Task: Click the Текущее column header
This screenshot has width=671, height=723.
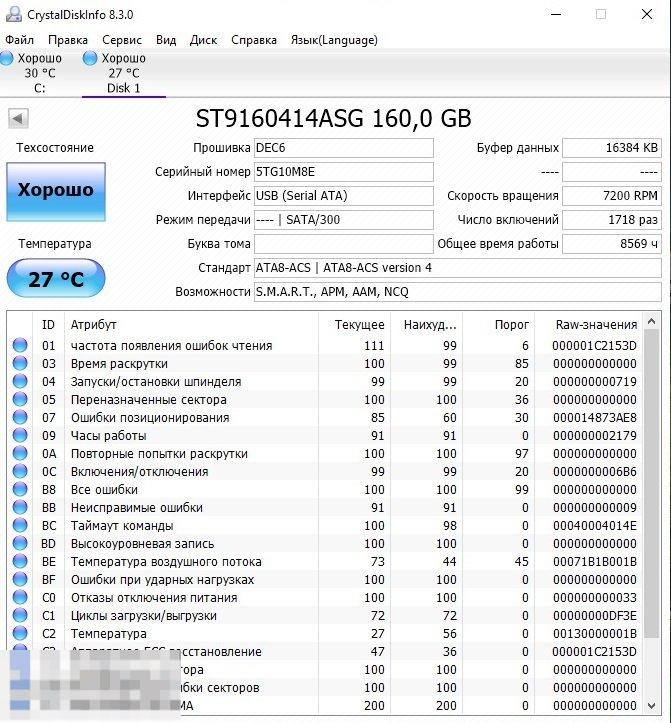Action: tap(354, 325)
